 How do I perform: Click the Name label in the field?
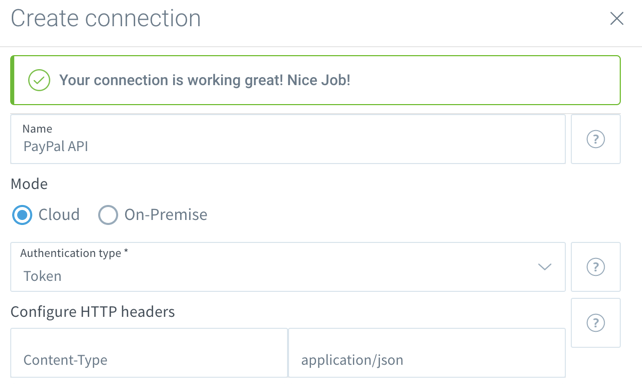(x=37, y=129)
